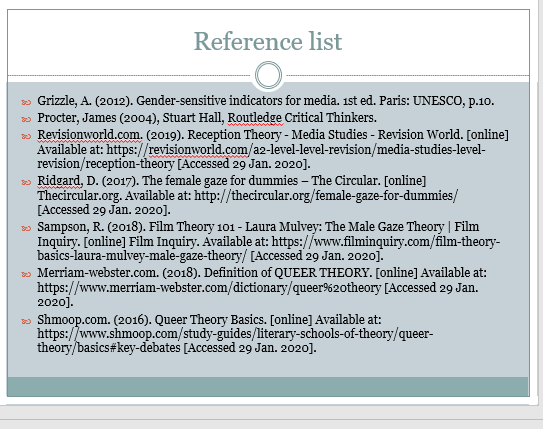Click "revision/reception-theory [Accessed 29 Jan. 2020]." line
This screenshot has width=543, height=429.
(x=174, y=163)
